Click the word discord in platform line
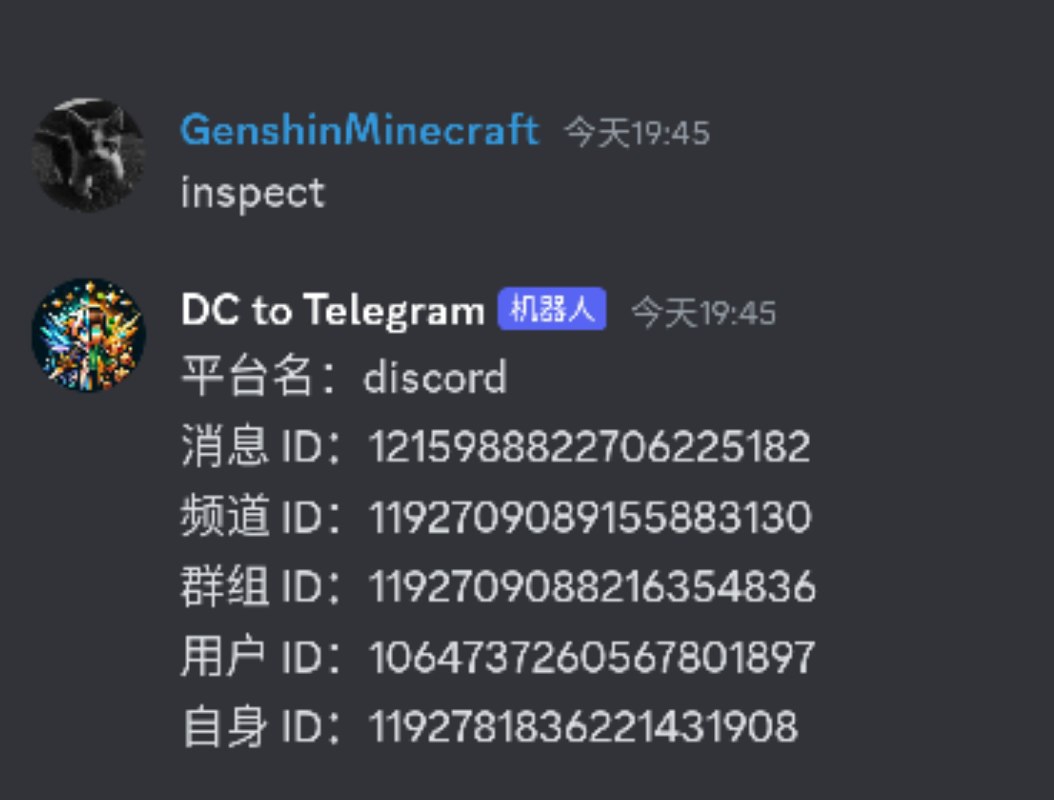Screen dimensions: 1054x800 point(435,377)
